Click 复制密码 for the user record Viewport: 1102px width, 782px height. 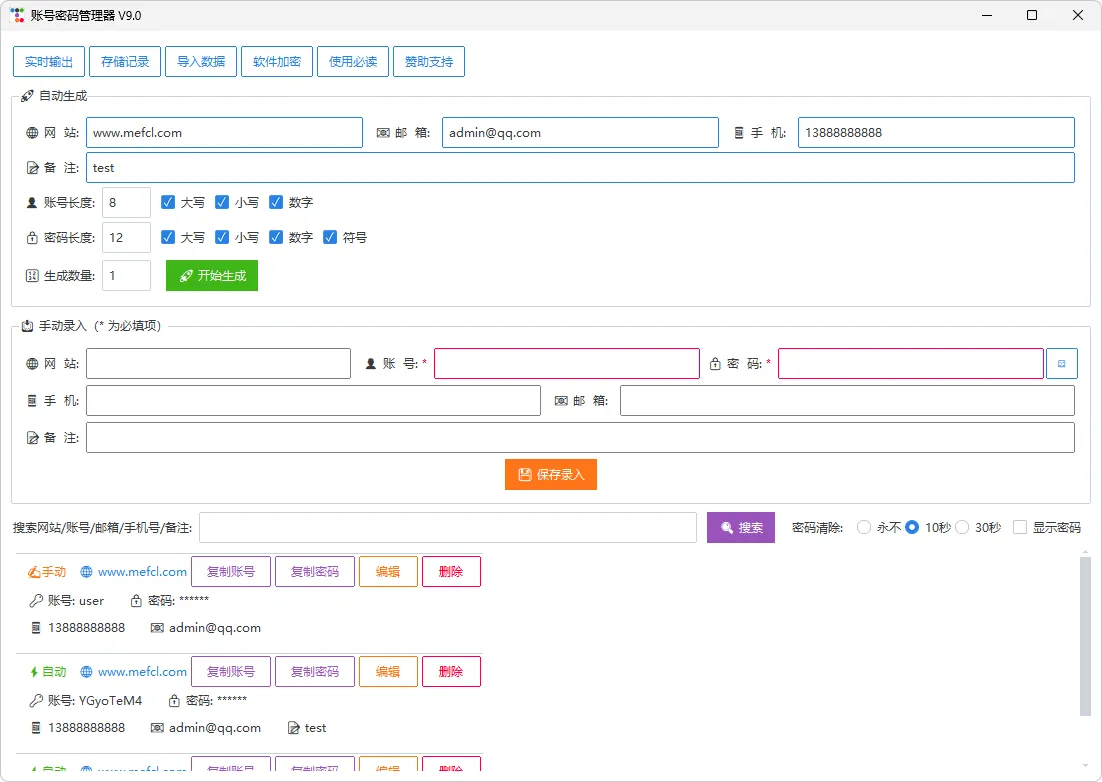315,572
